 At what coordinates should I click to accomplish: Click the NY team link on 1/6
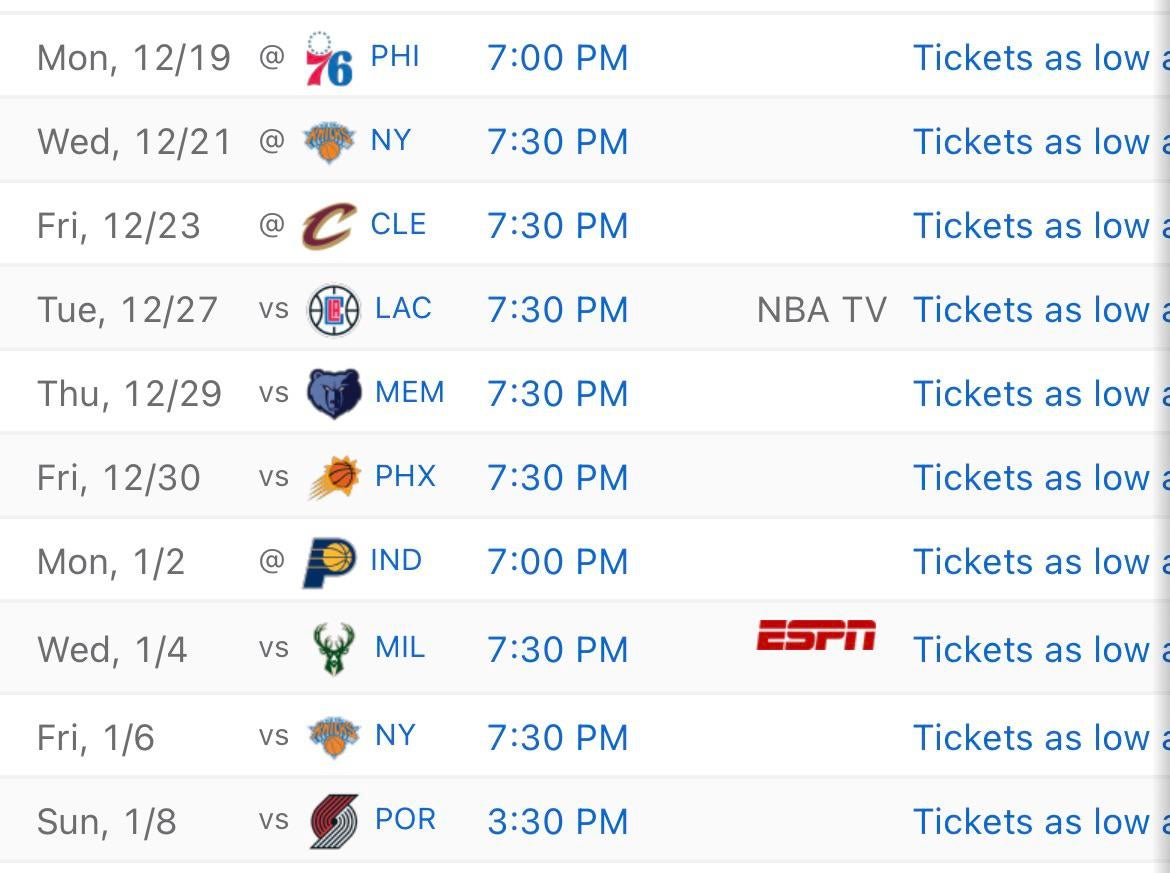click(395, 736)
